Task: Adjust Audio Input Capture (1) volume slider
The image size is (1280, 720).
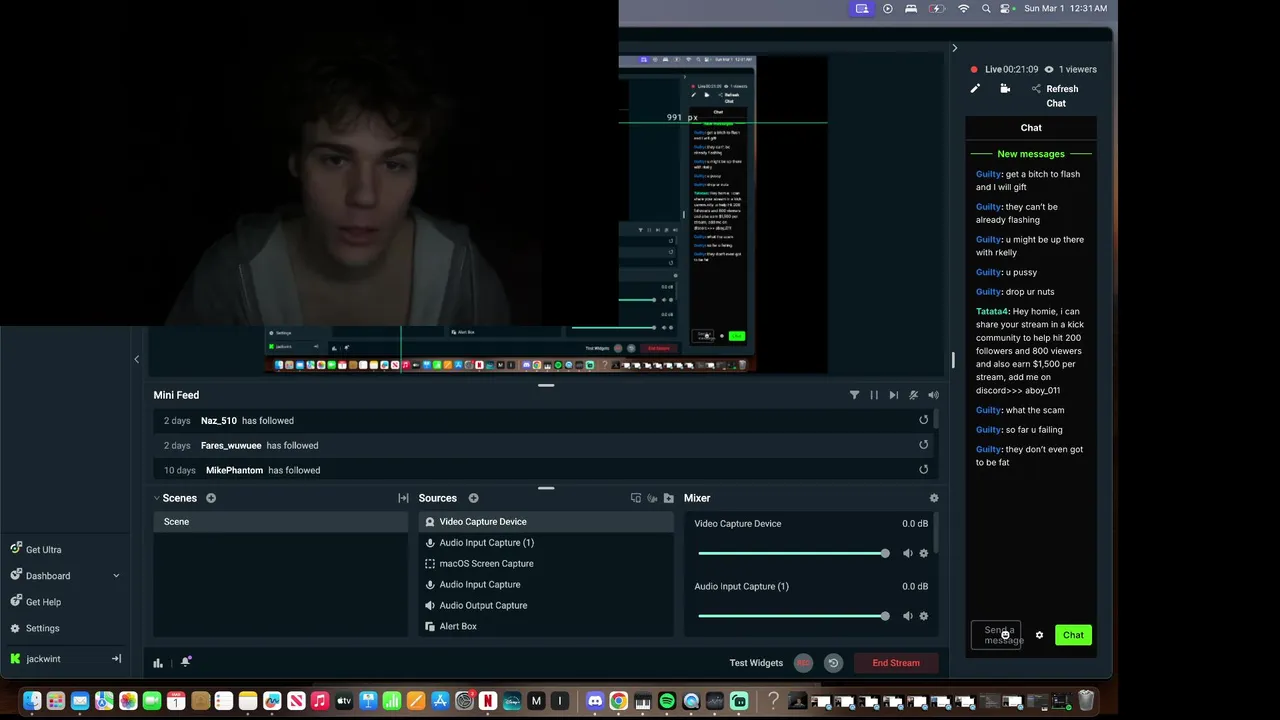Action: [793, 616]
